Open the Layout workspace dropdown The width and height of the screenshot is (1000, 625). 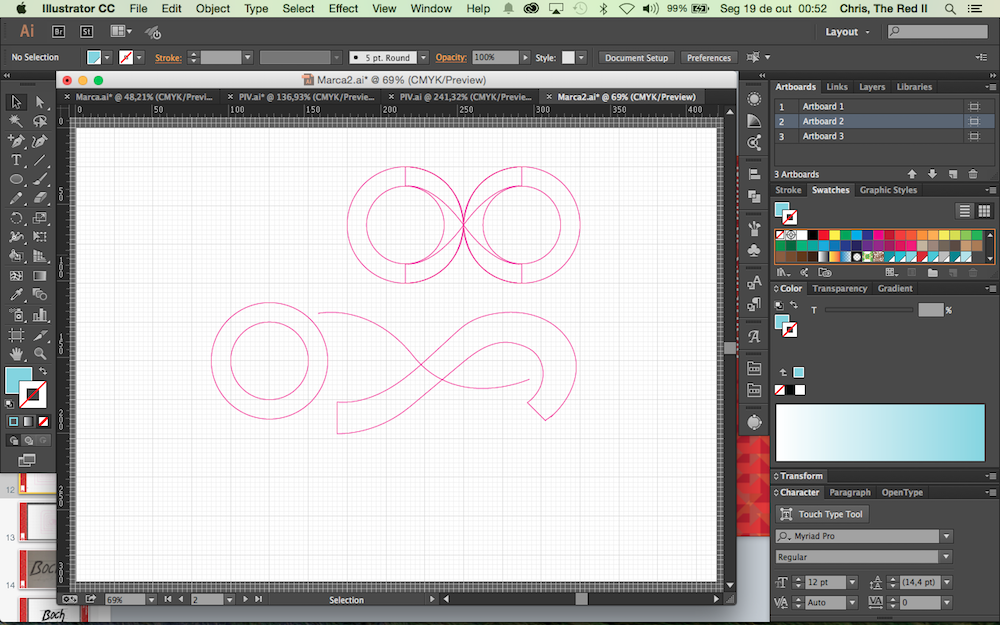coord(848,32)
